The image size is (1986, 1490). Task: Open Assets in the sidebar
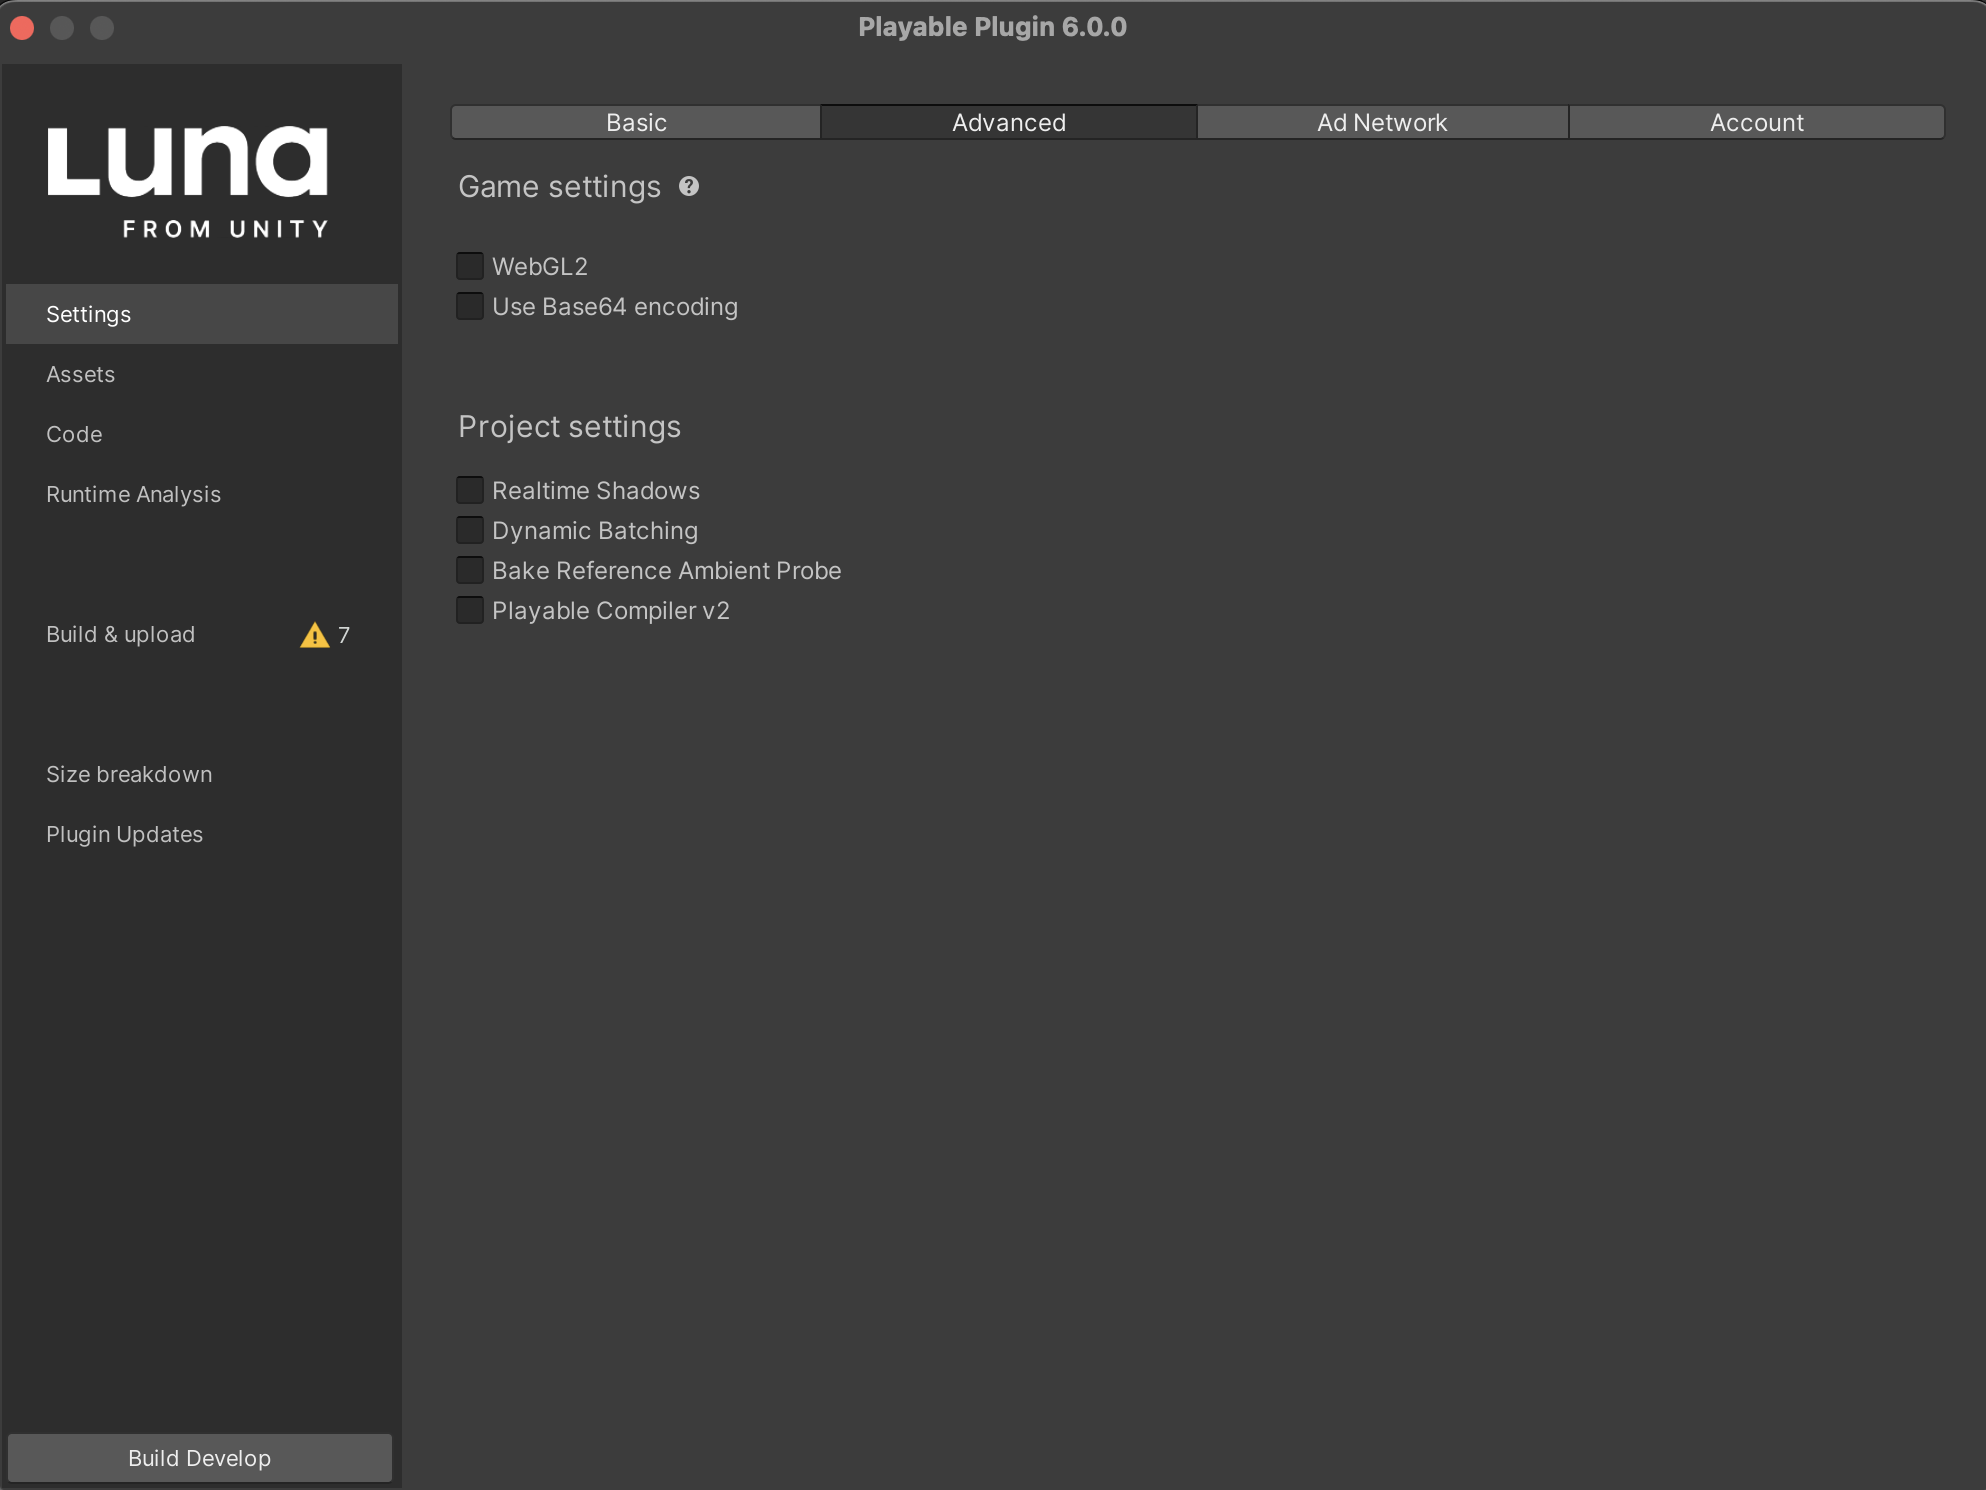tap(202, 374)
